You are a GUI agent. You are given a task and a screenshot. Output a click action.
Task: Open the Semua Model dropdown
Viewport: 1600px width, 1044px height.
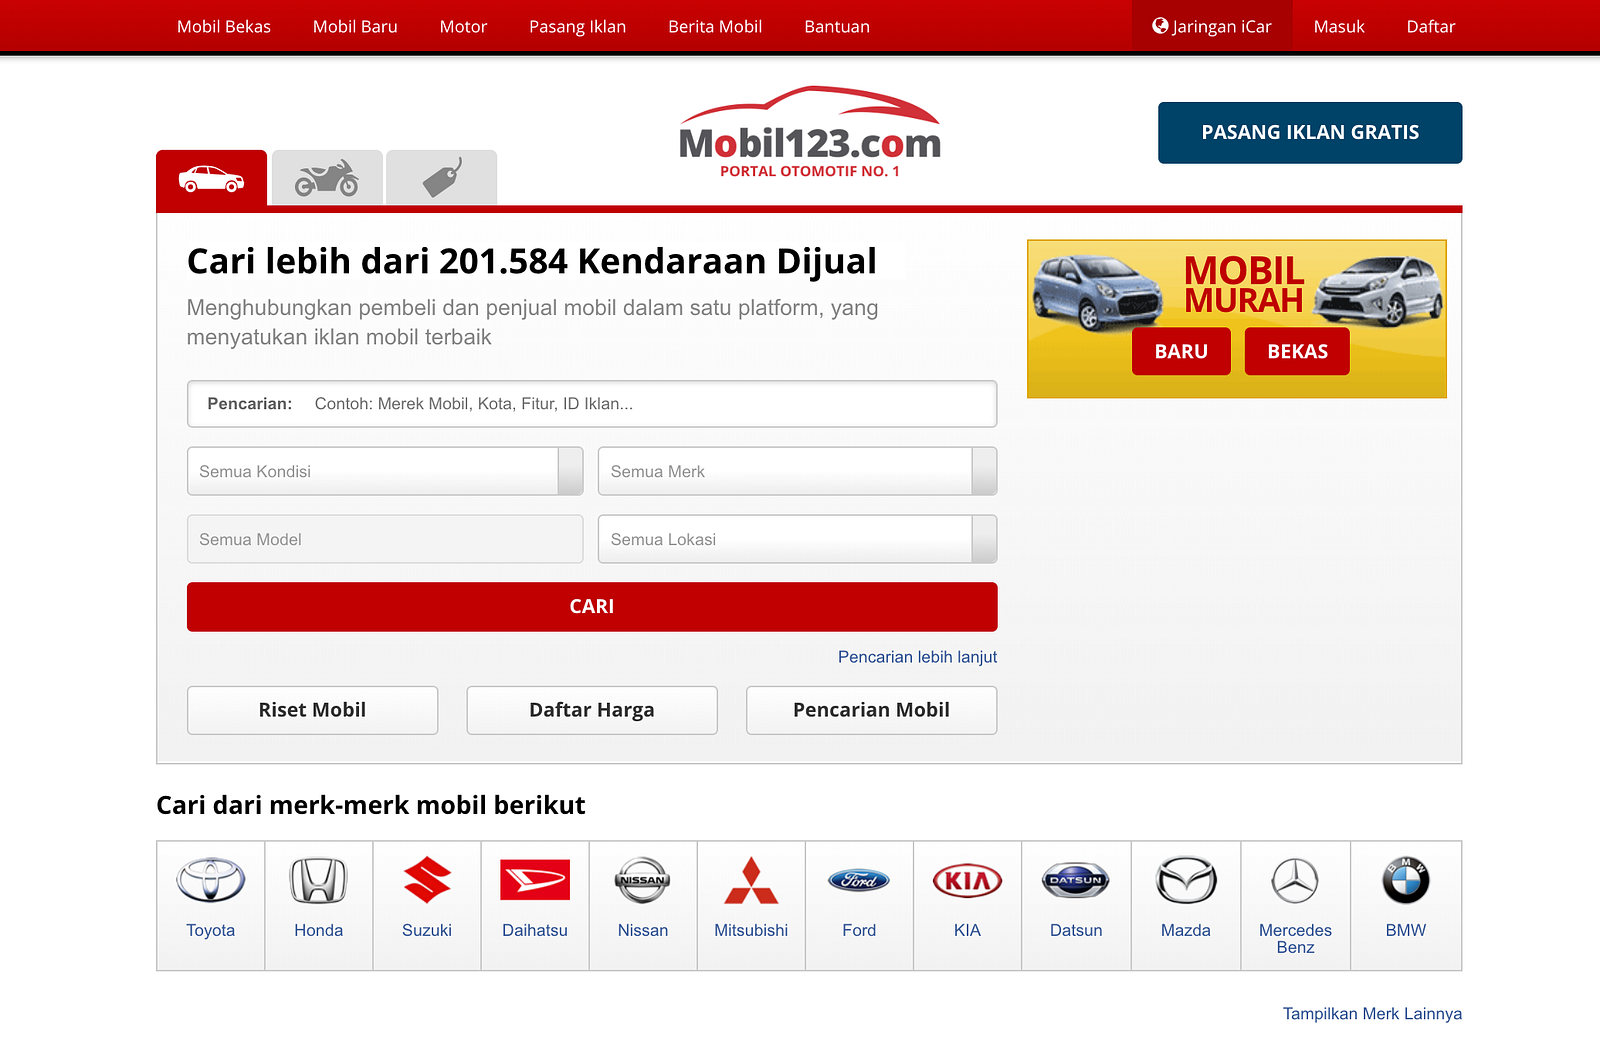[385, 539]
